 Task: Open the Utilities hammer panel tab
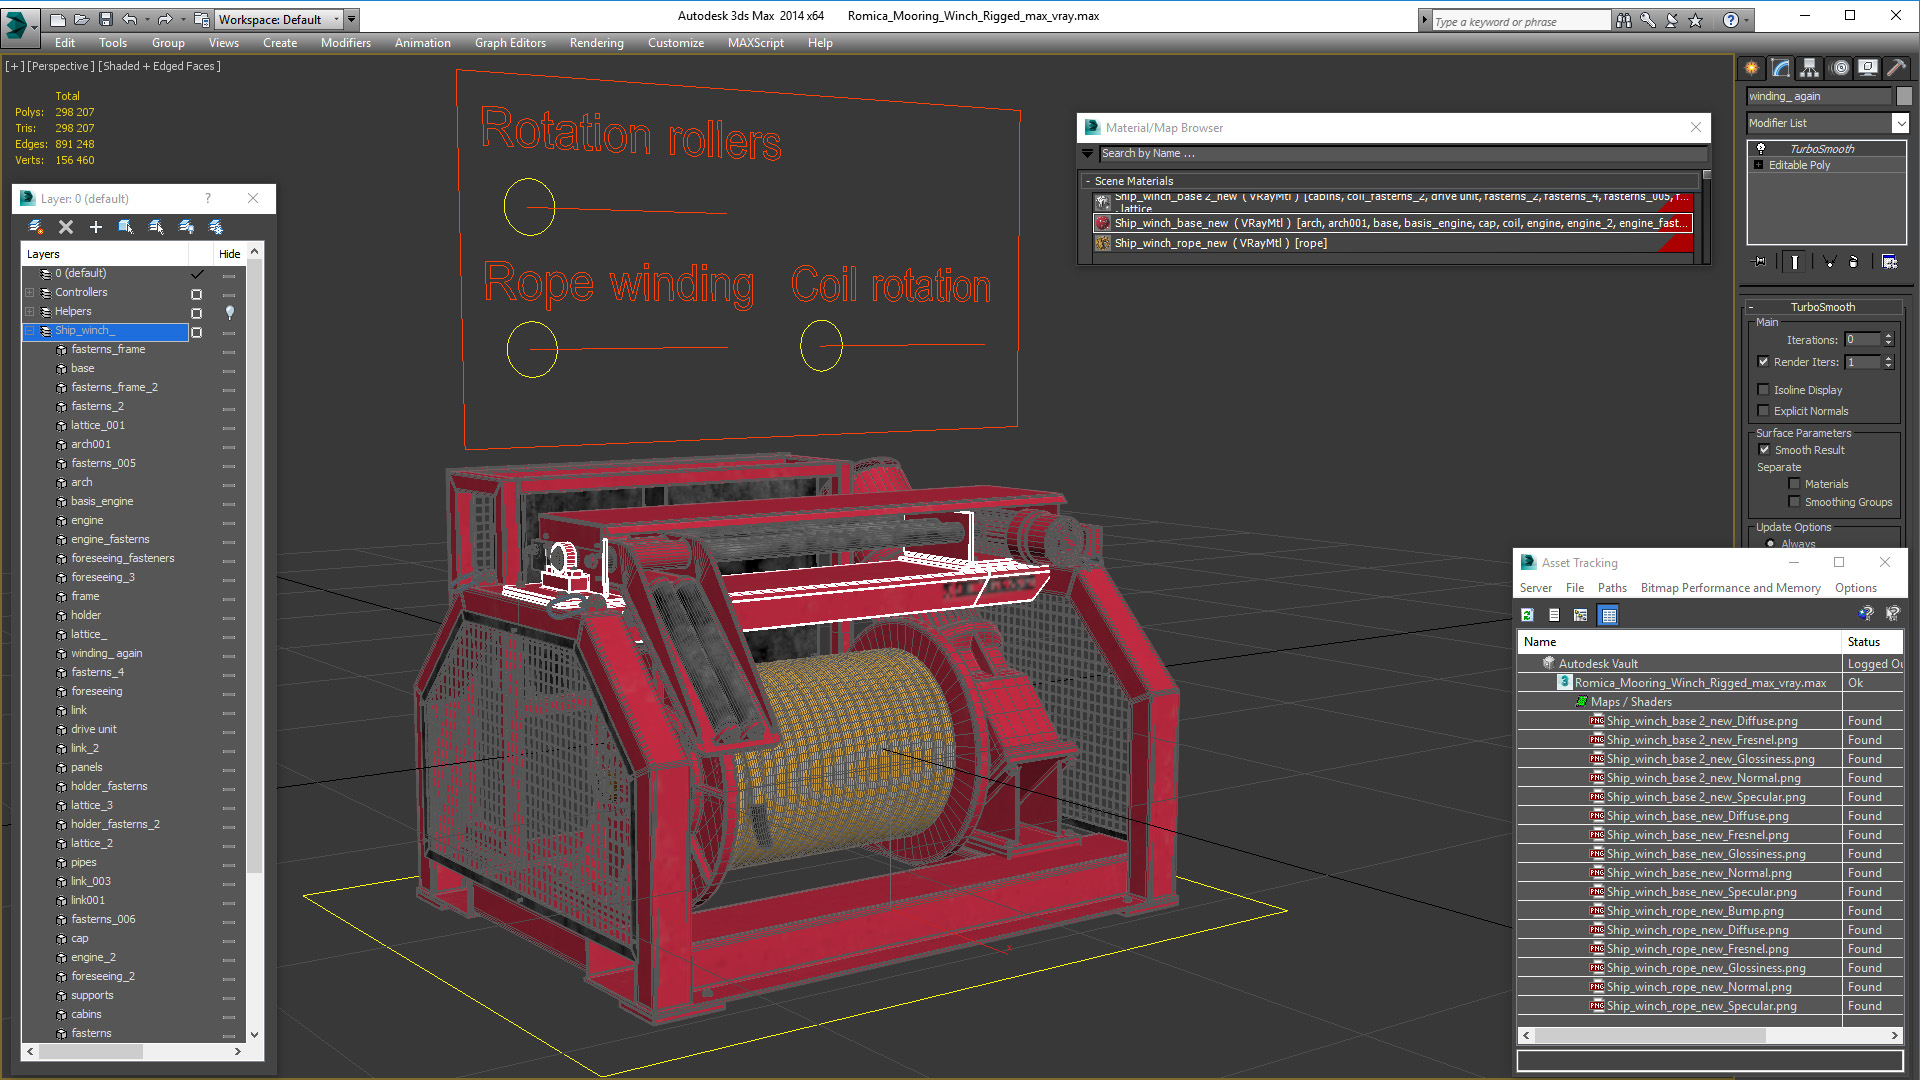1896,68
